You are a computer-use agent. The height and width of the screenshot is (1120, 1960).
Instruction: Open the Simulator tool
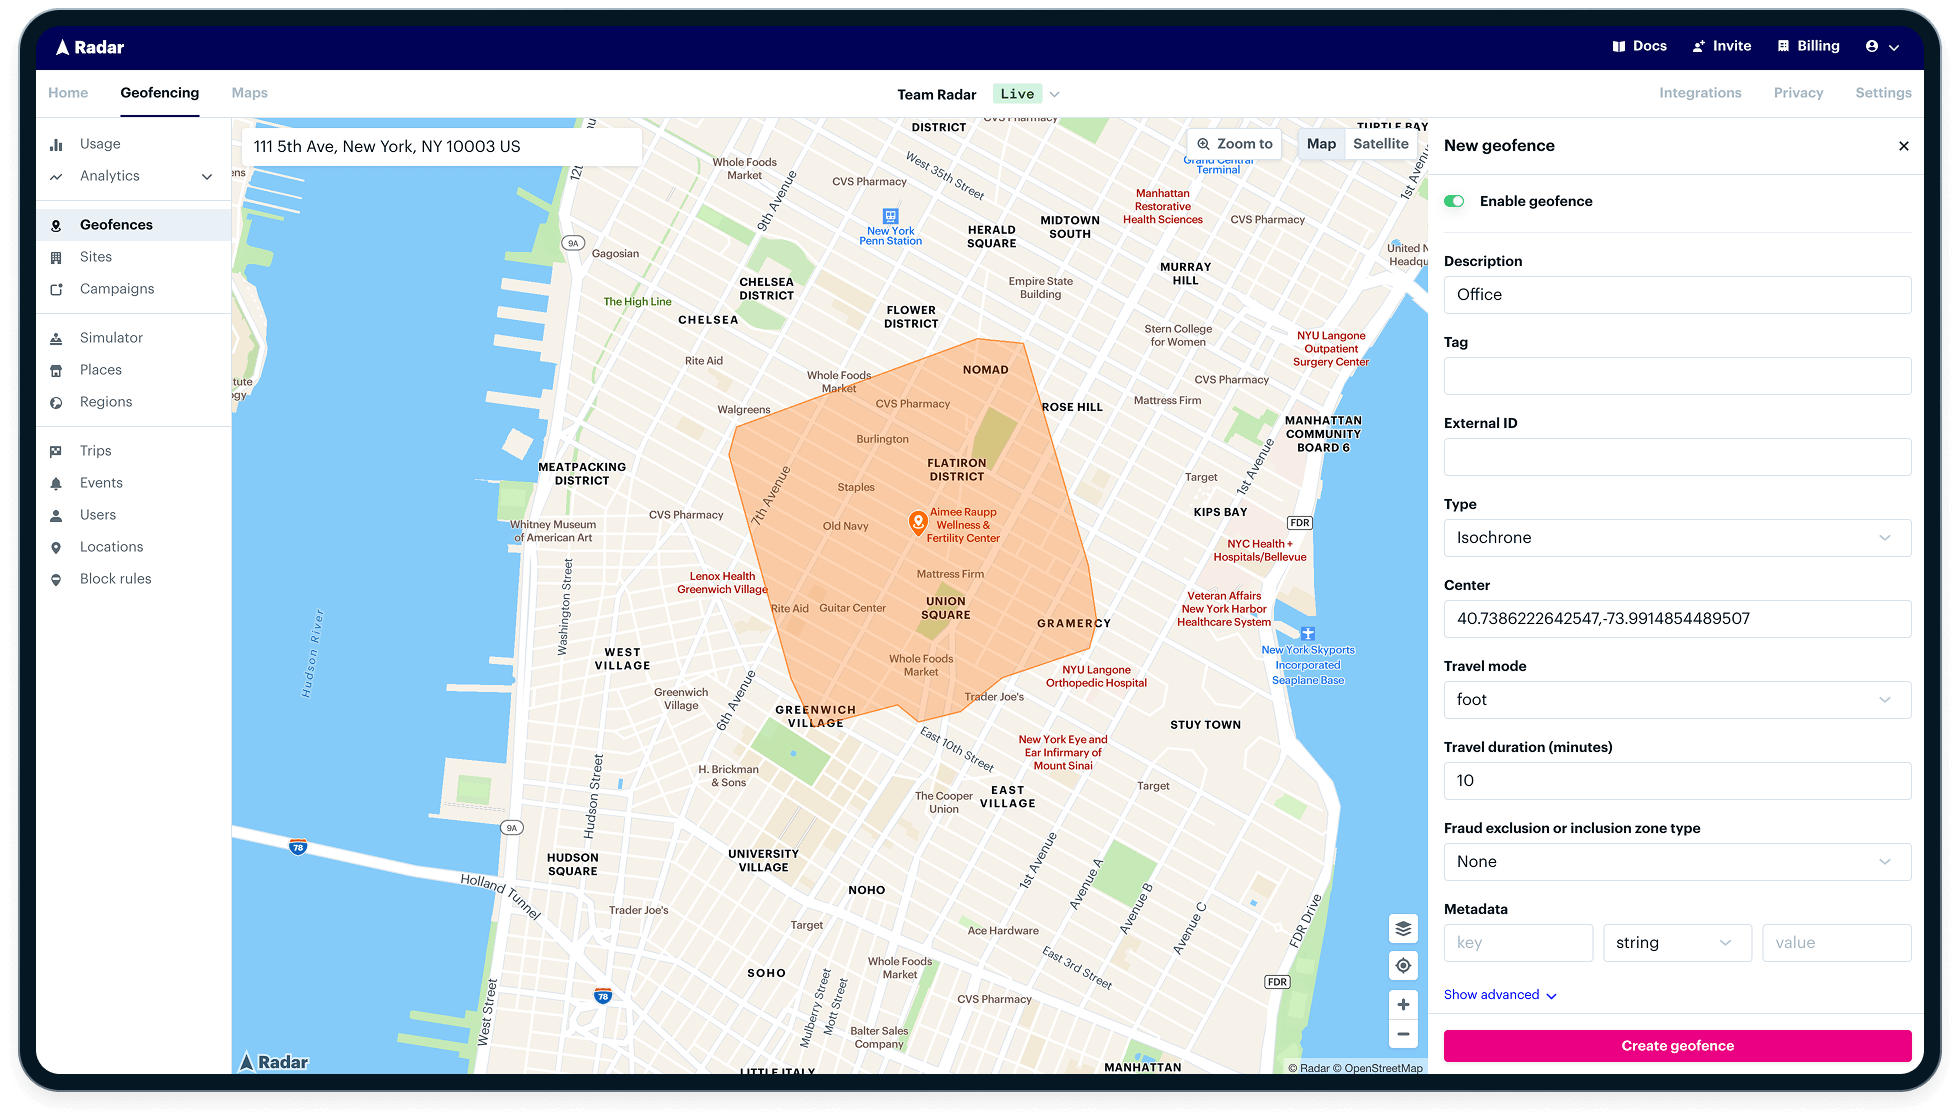click(x=110, y=337)
